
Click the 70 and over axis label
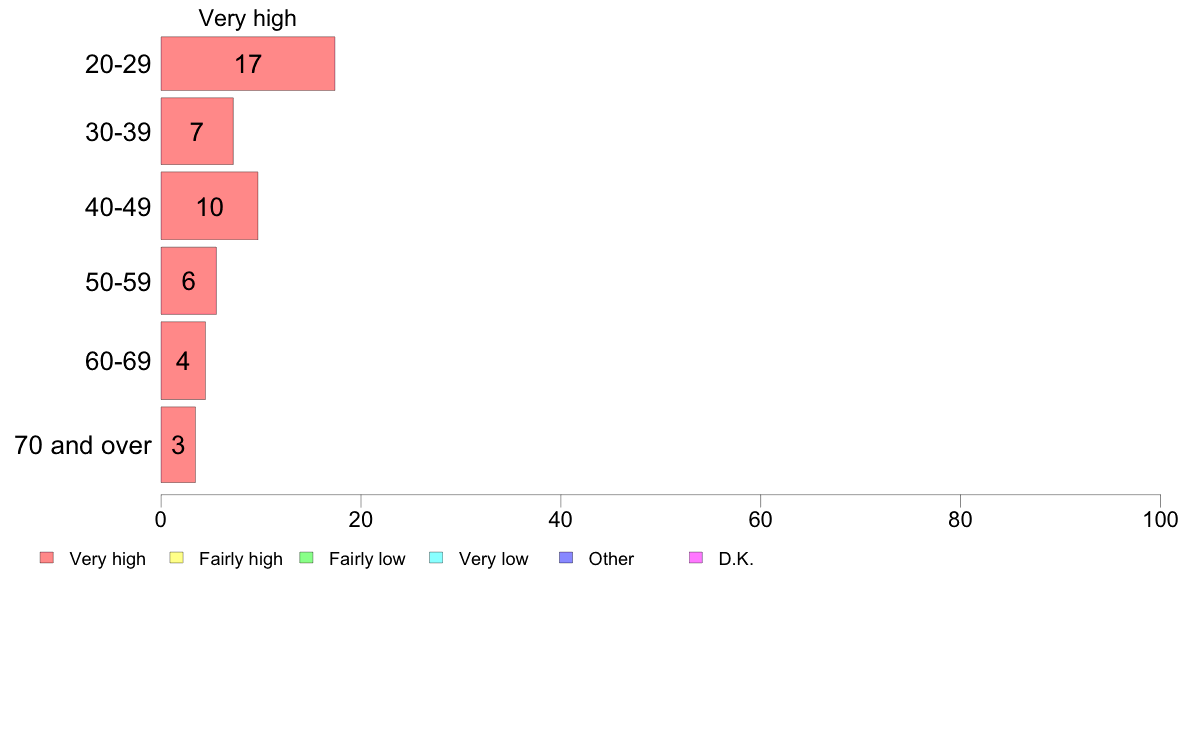pyautogui.click(x=83, y=445)
